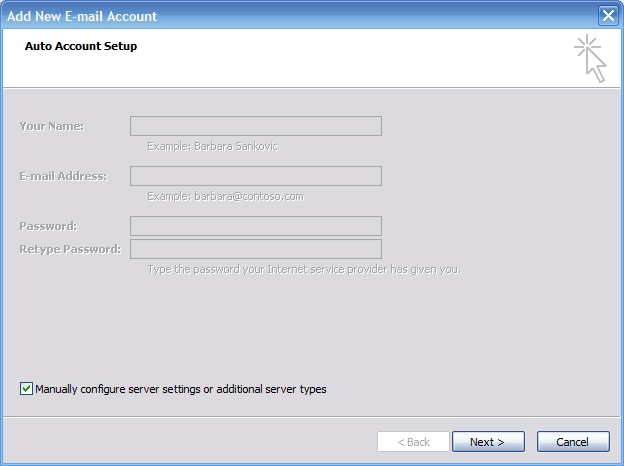The width and height of the screenshot is (624, 466).
Task: Click the 'Retype Password:' label
Action: point(69,249)
